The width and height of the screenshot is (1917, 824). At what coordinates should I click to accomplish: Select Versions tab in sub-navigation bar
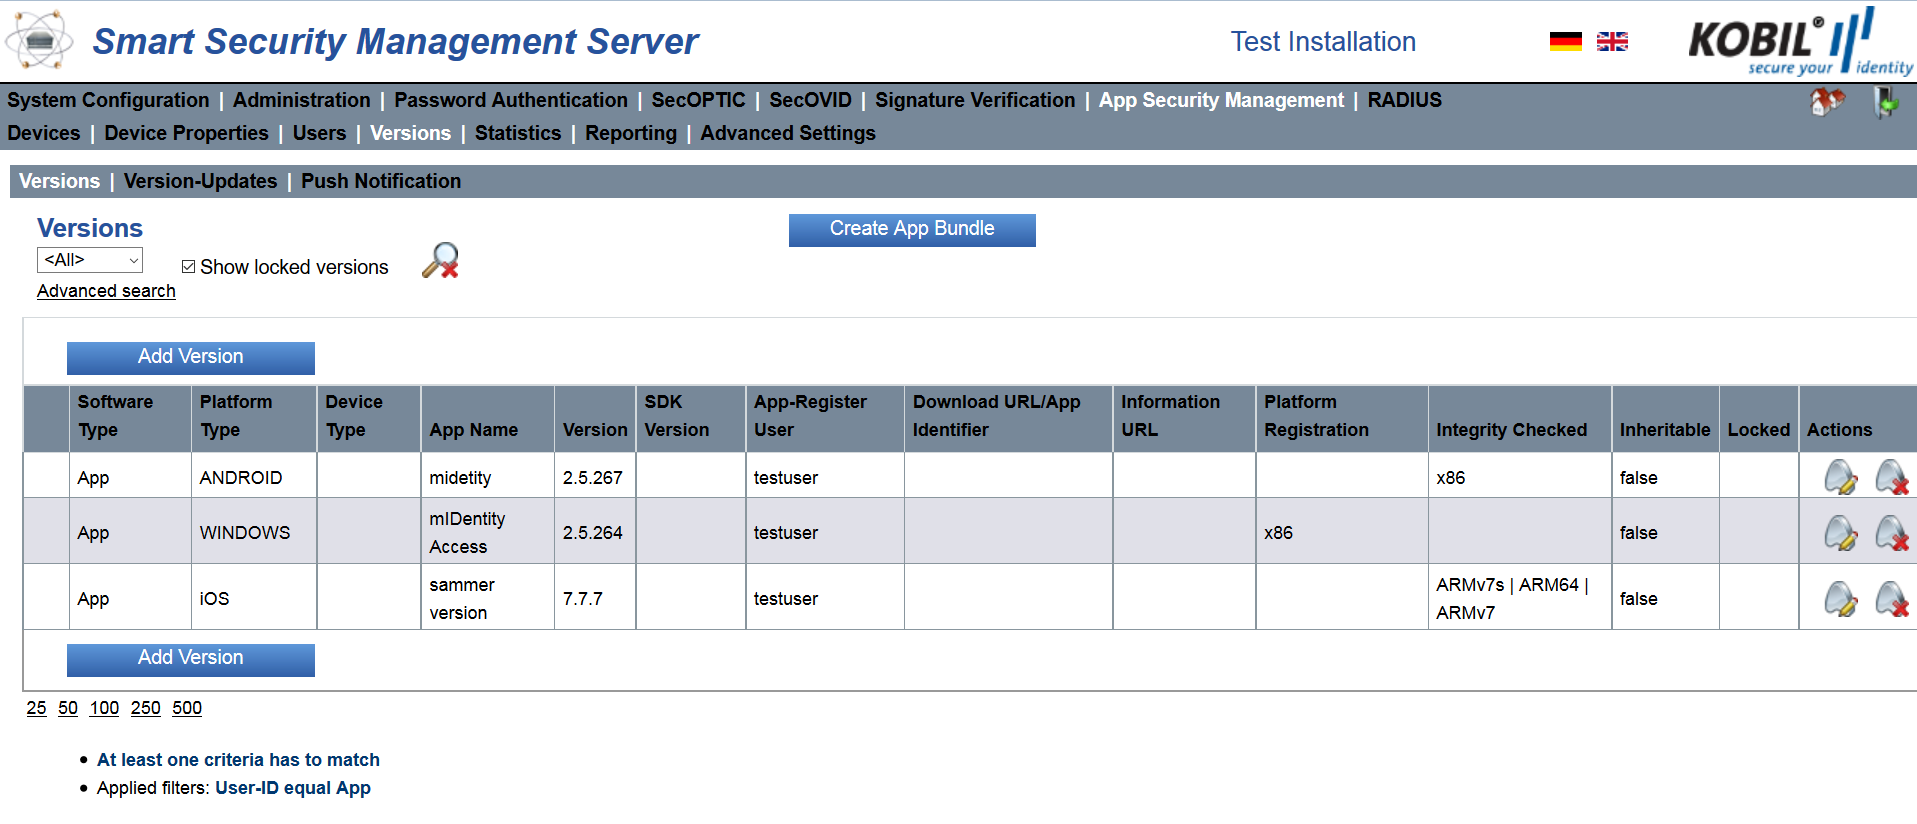coord(59,181)
